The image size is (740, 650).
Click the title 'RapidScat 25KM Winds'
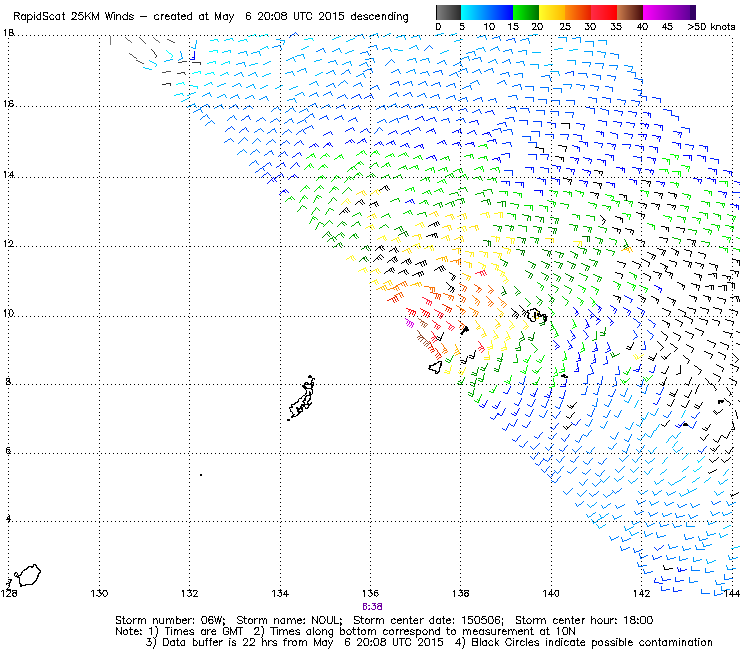coord(74,17)
